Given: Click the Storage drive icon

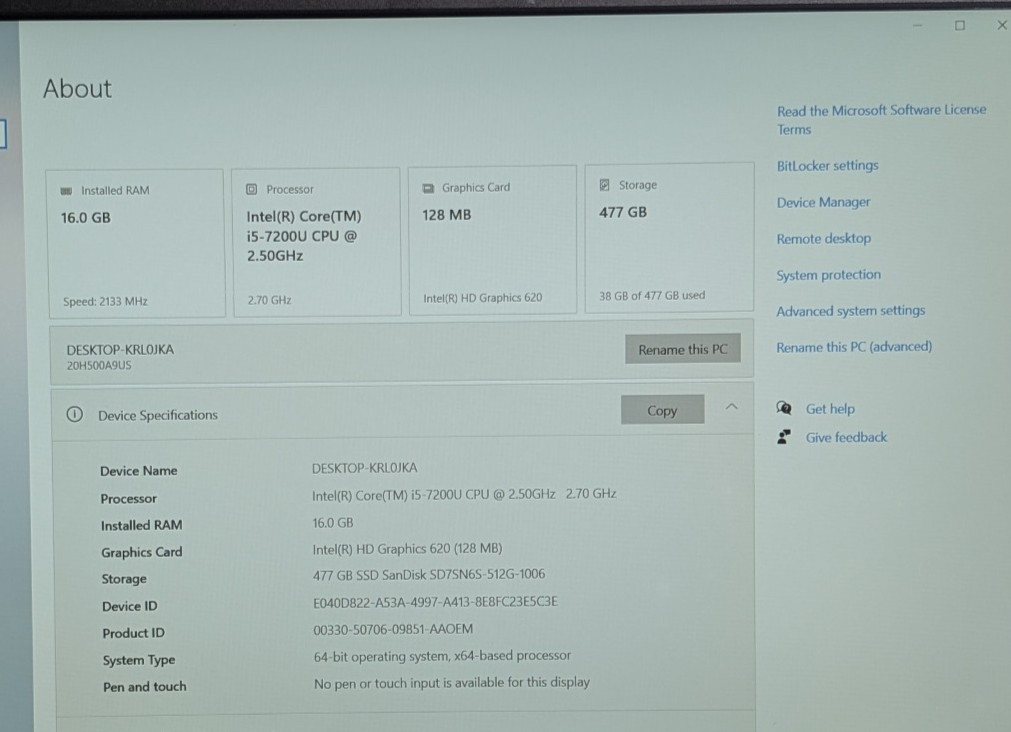Looking at the screenshot, I should pyautogui.click(x=604, y=185).
